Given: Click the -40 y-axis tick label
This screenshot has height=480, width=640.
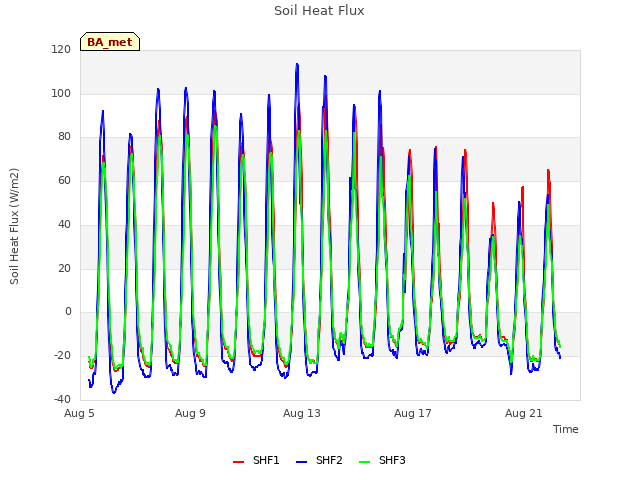Looking at the screenshot, I should (x=62, y=399).
